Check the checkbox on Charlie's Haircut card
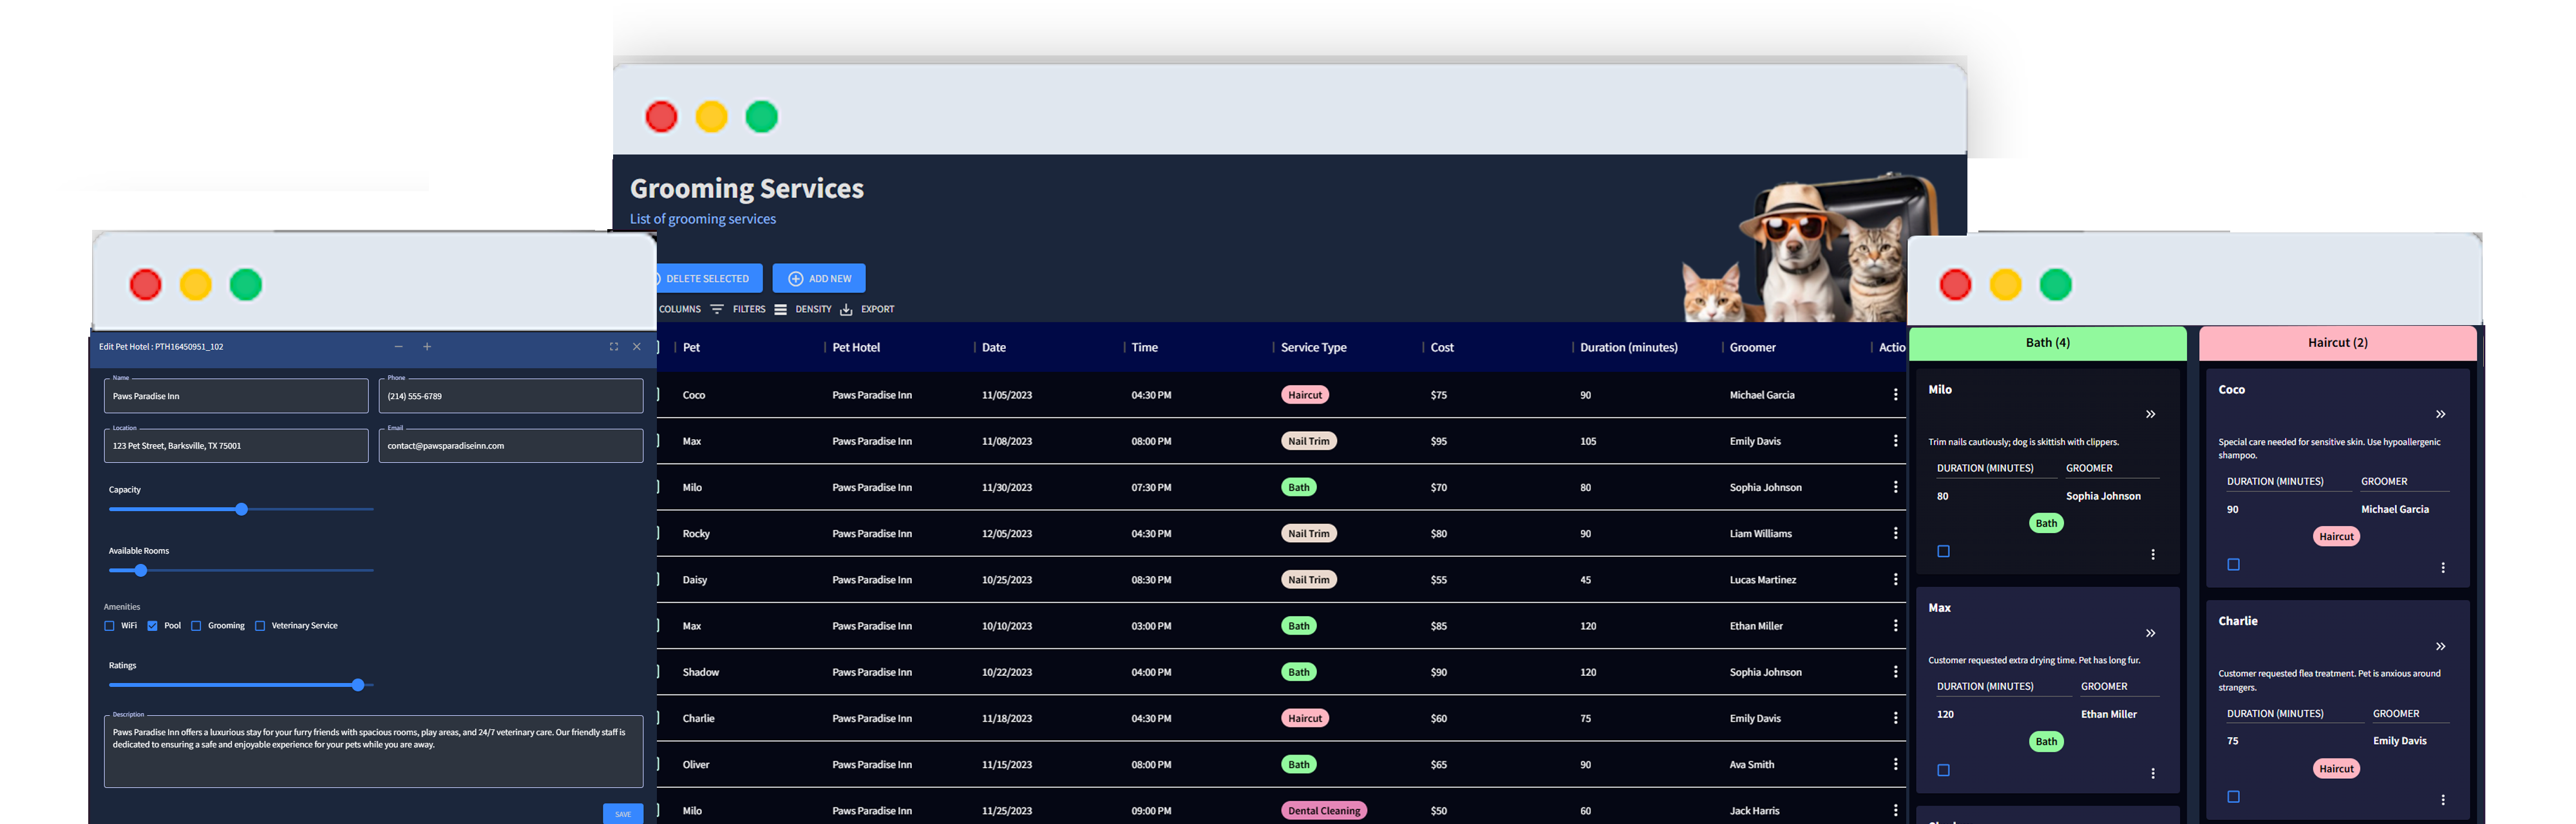 click(x=2233, y=797)
